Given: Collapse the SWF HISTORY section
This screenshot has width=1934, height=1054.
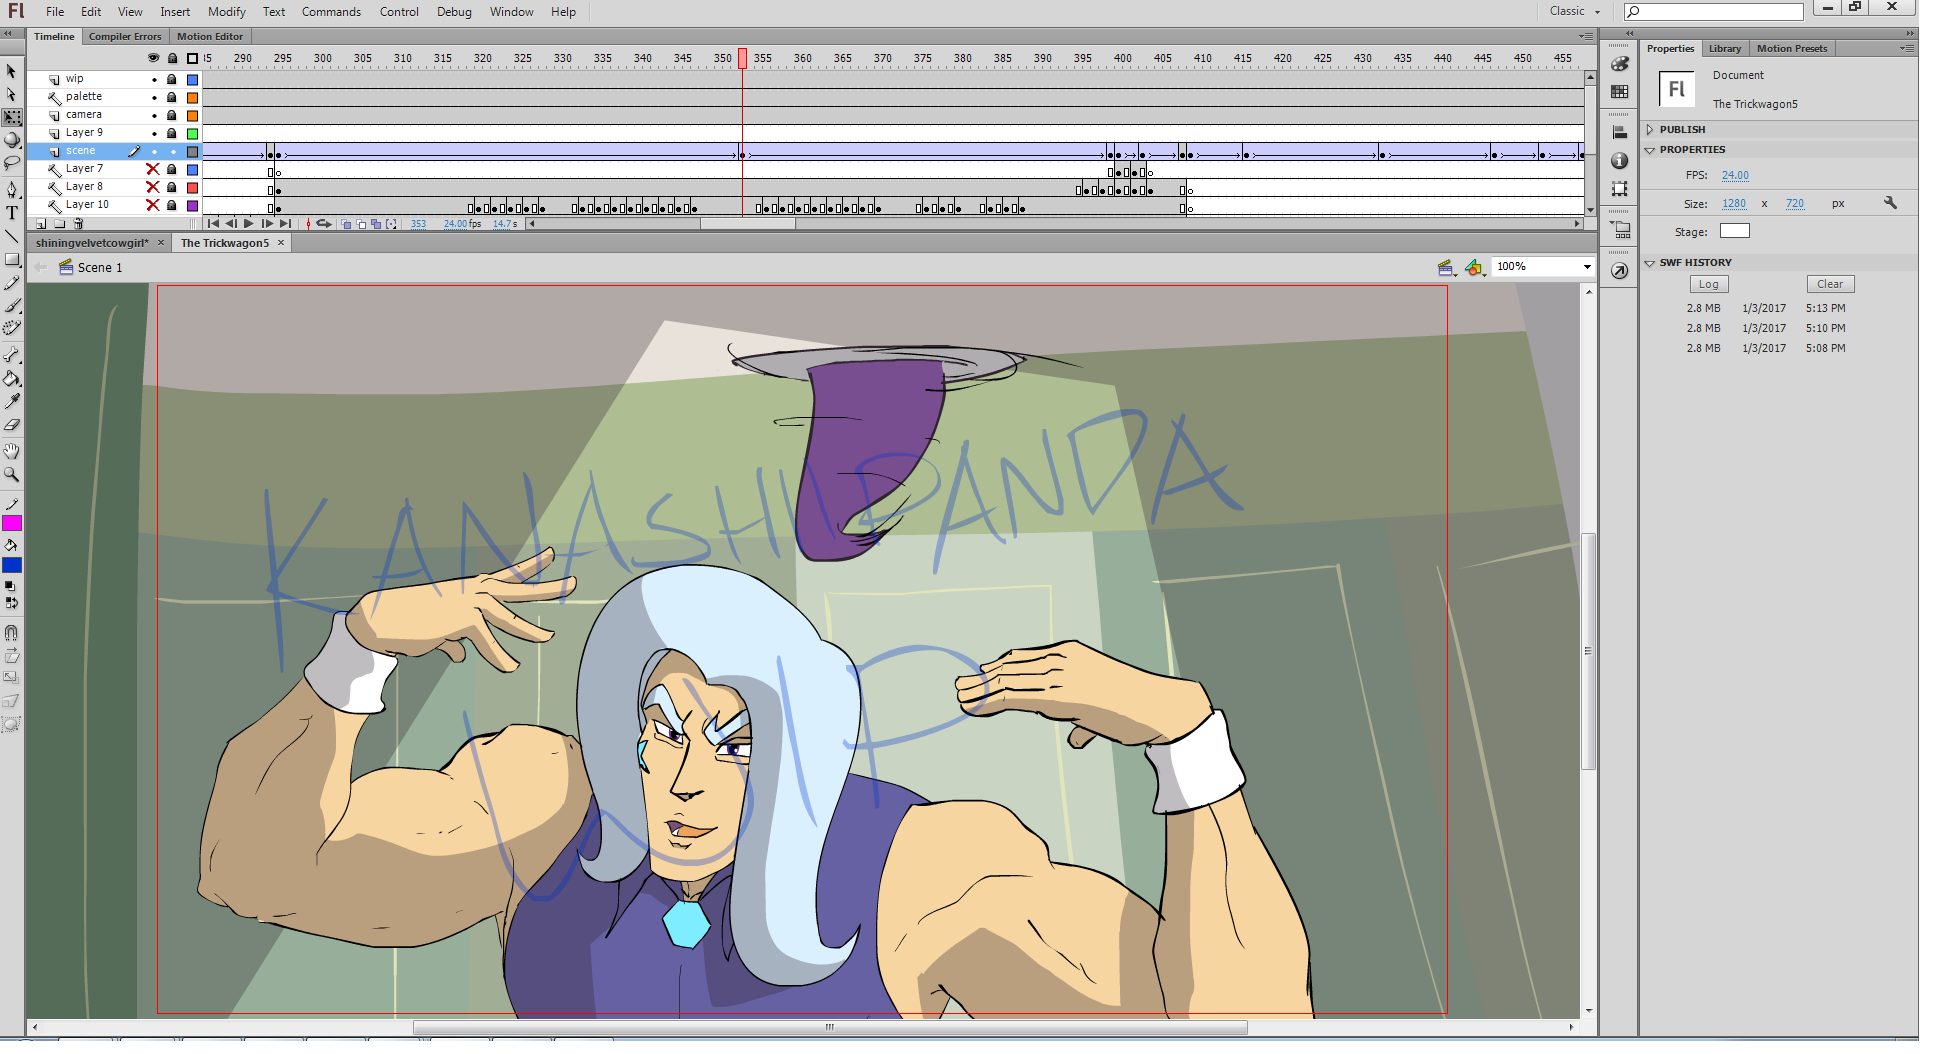Looking at the screenshot, I should tap(1650, 263).
